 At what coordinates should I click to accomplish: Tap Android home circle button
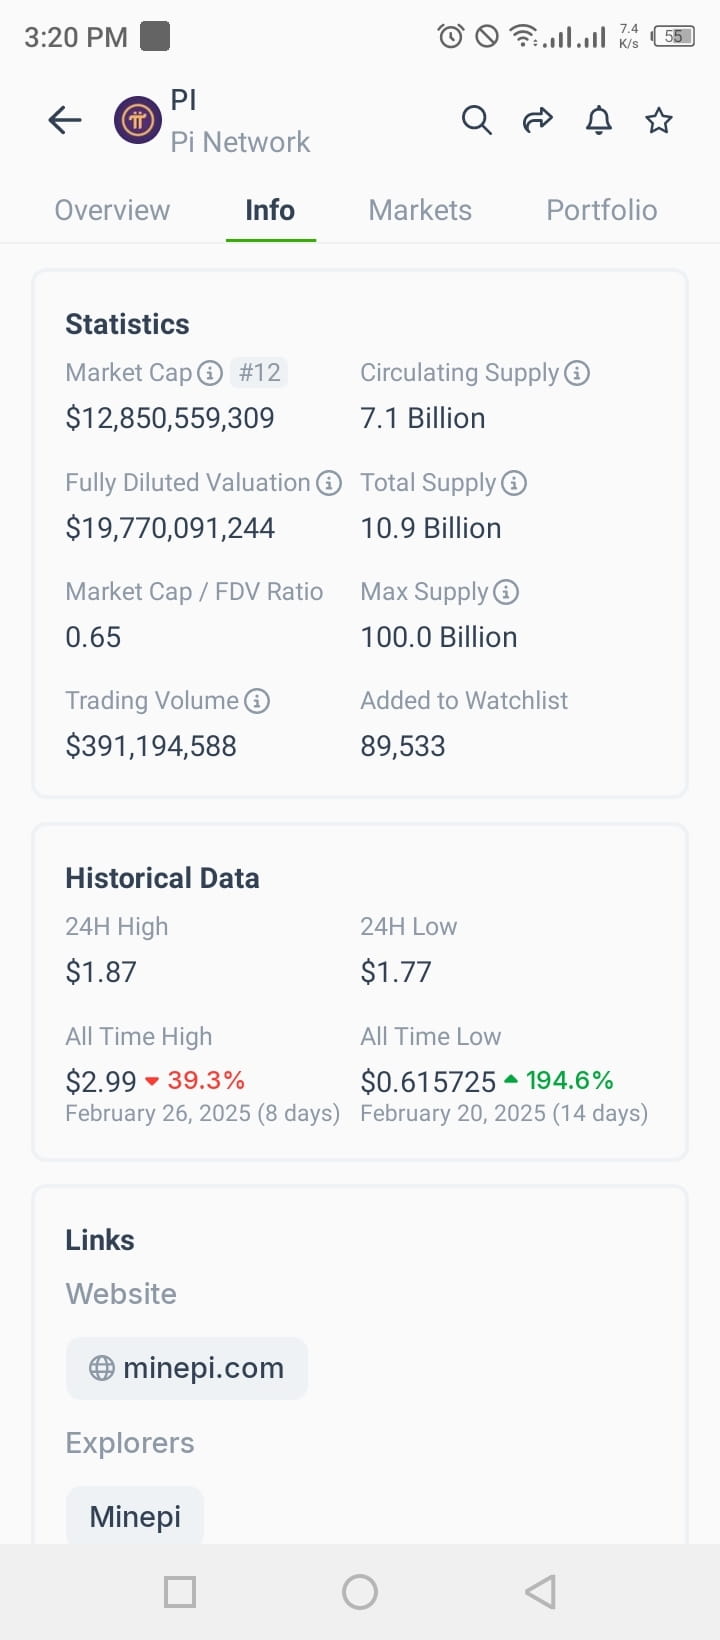(x=360, y=1591)
